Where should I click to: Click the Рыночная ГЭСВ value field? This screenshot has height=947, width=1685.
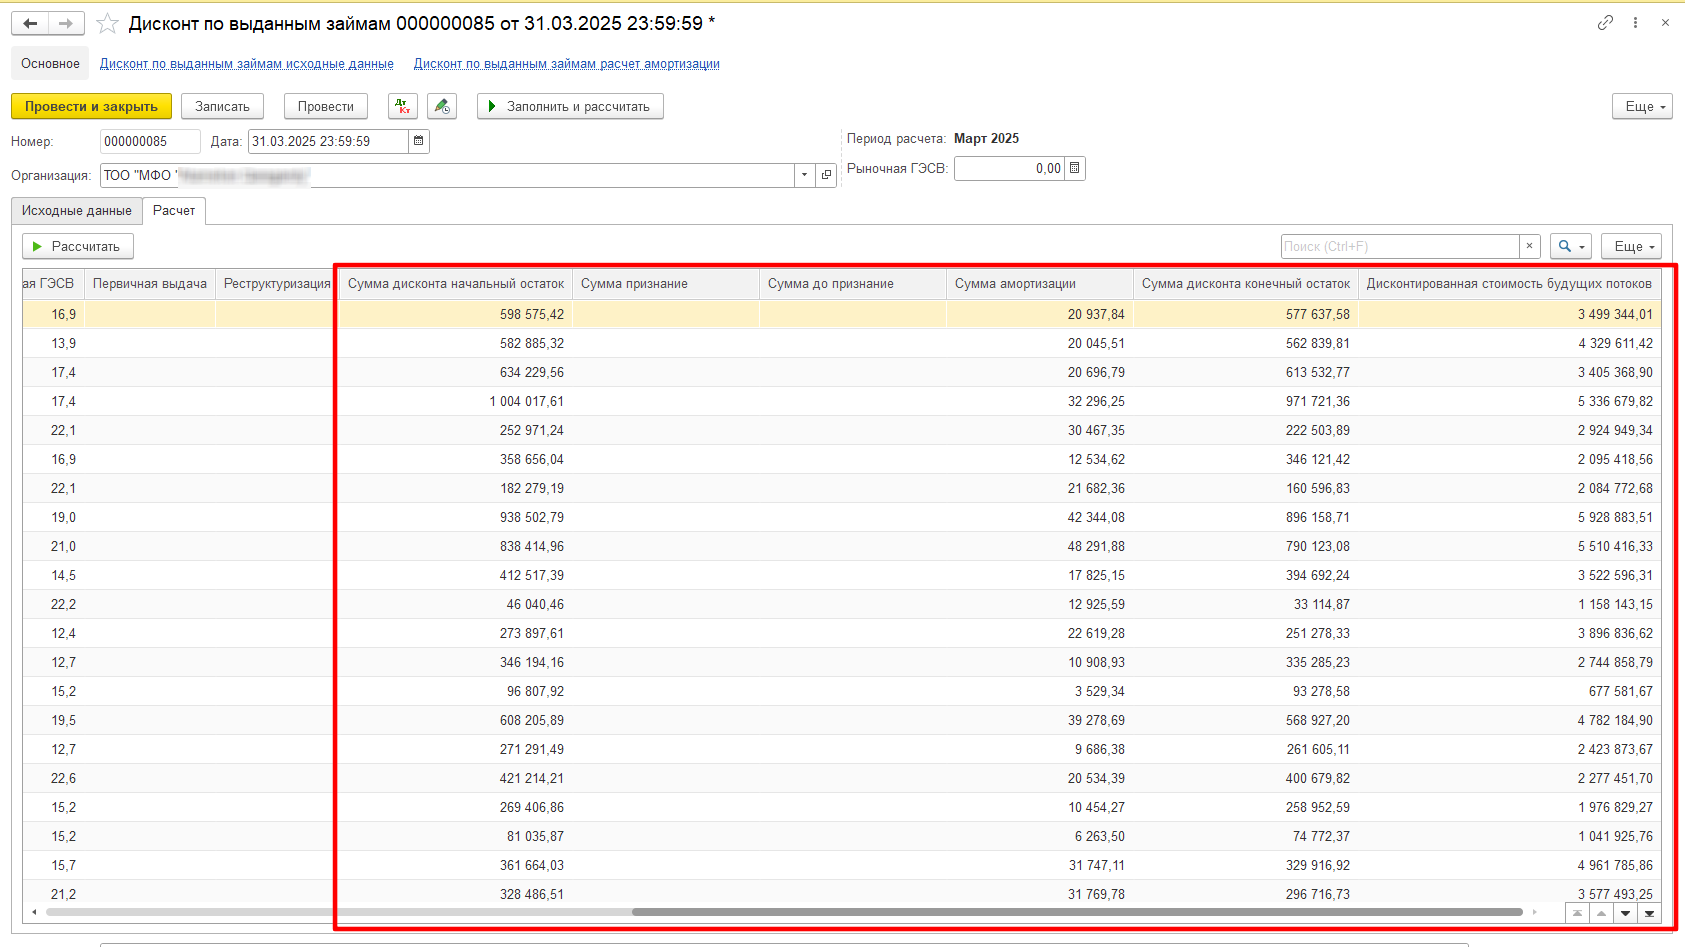pyautogui.click(x=1009, y=168)
